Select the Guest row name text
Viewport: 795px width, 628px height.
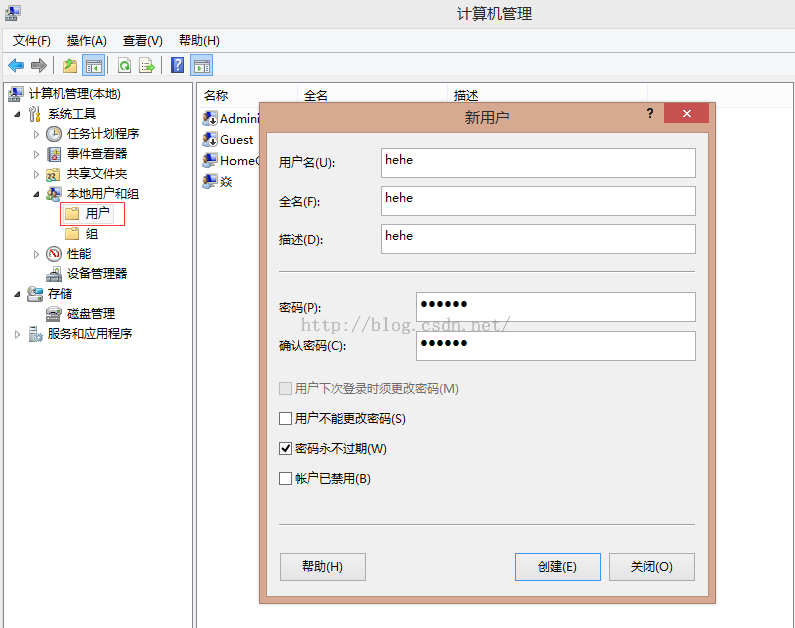(236, 139)
